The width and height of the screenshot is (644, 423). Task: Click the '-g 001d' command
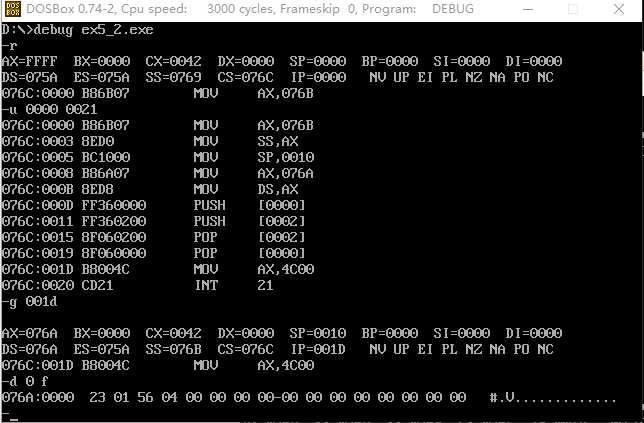pos(29,302)
